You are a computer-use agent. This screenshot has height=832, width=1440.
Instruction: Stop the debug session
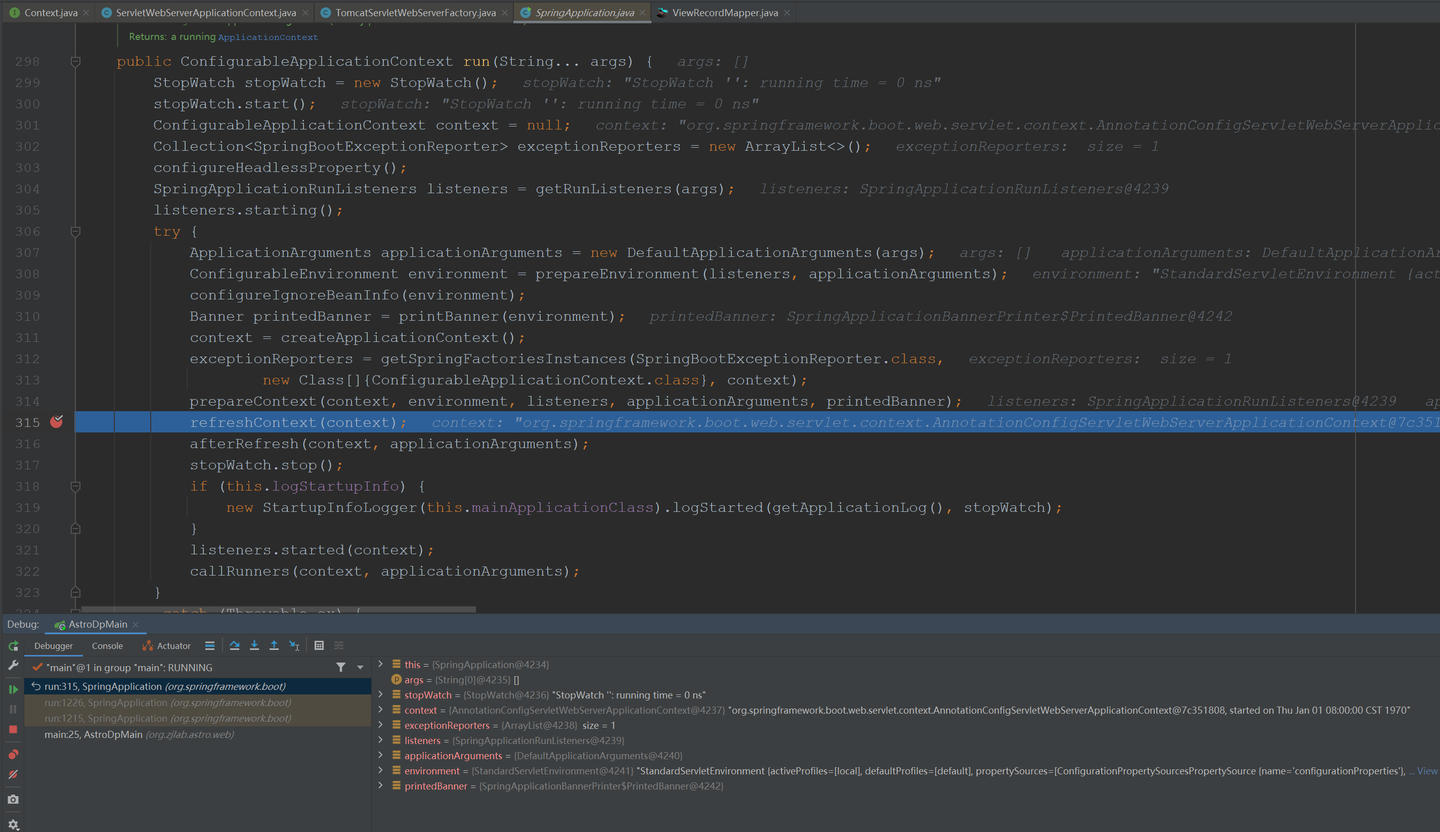13,730
